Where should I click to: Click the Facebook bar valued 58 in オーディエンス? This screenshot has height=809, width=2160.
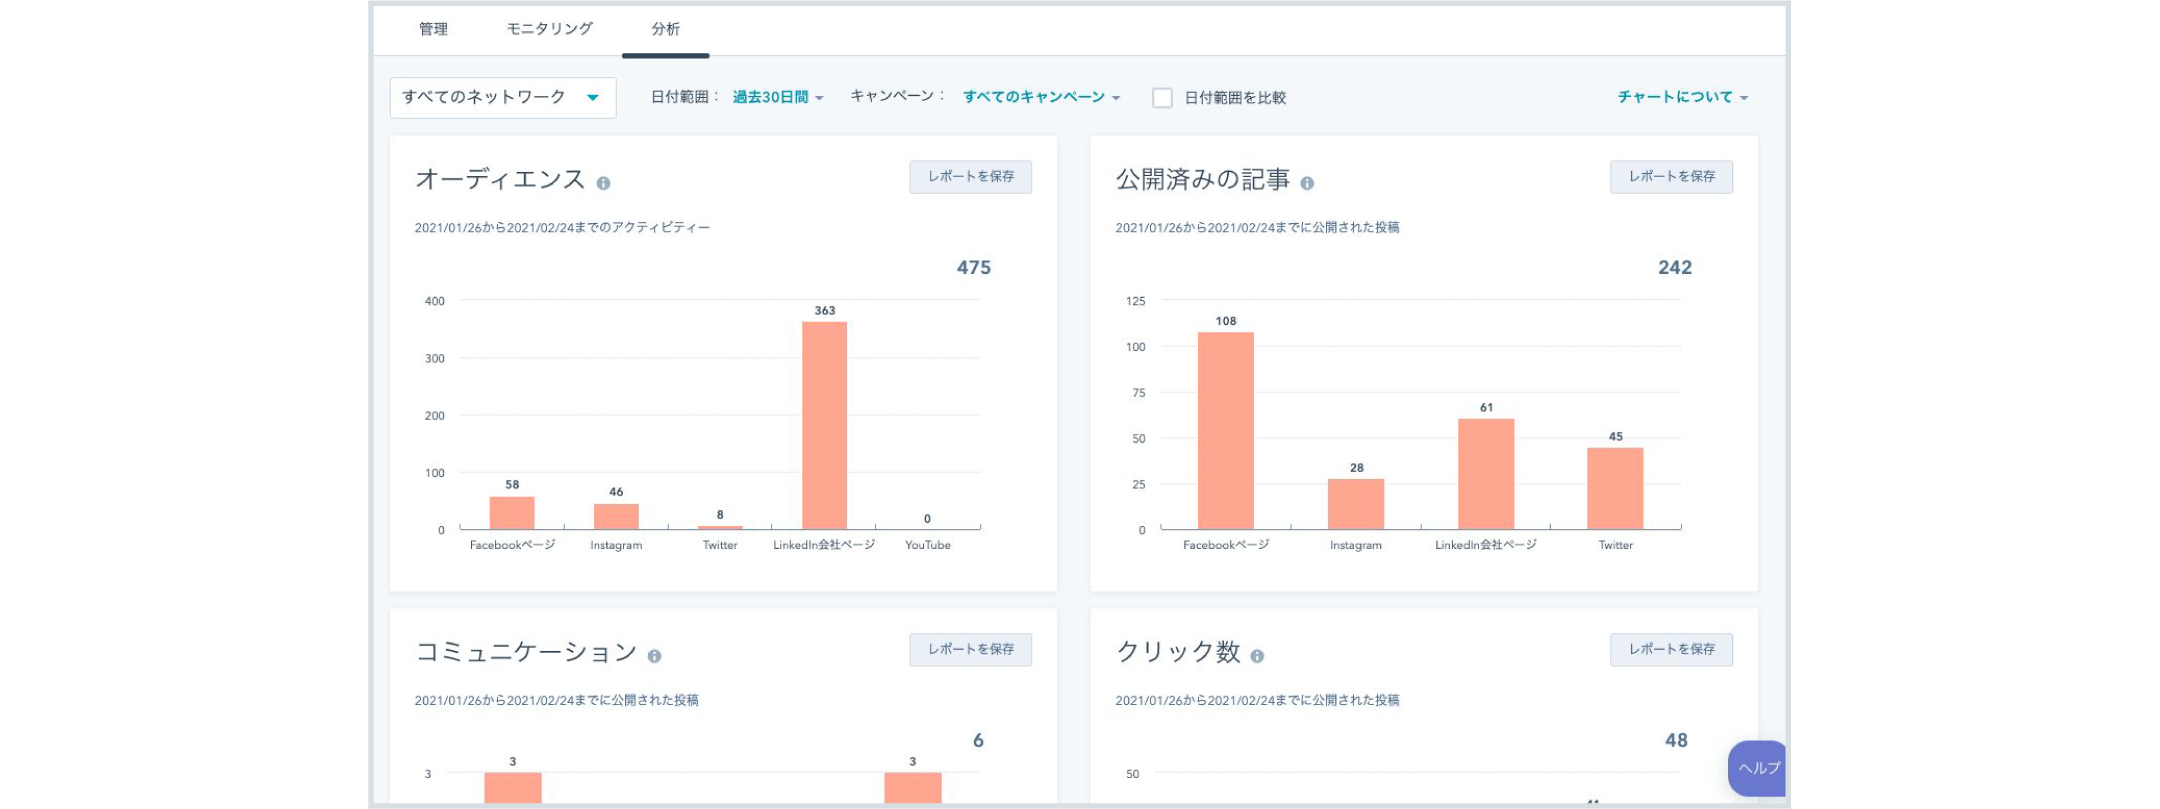click(x=512, y=513)
